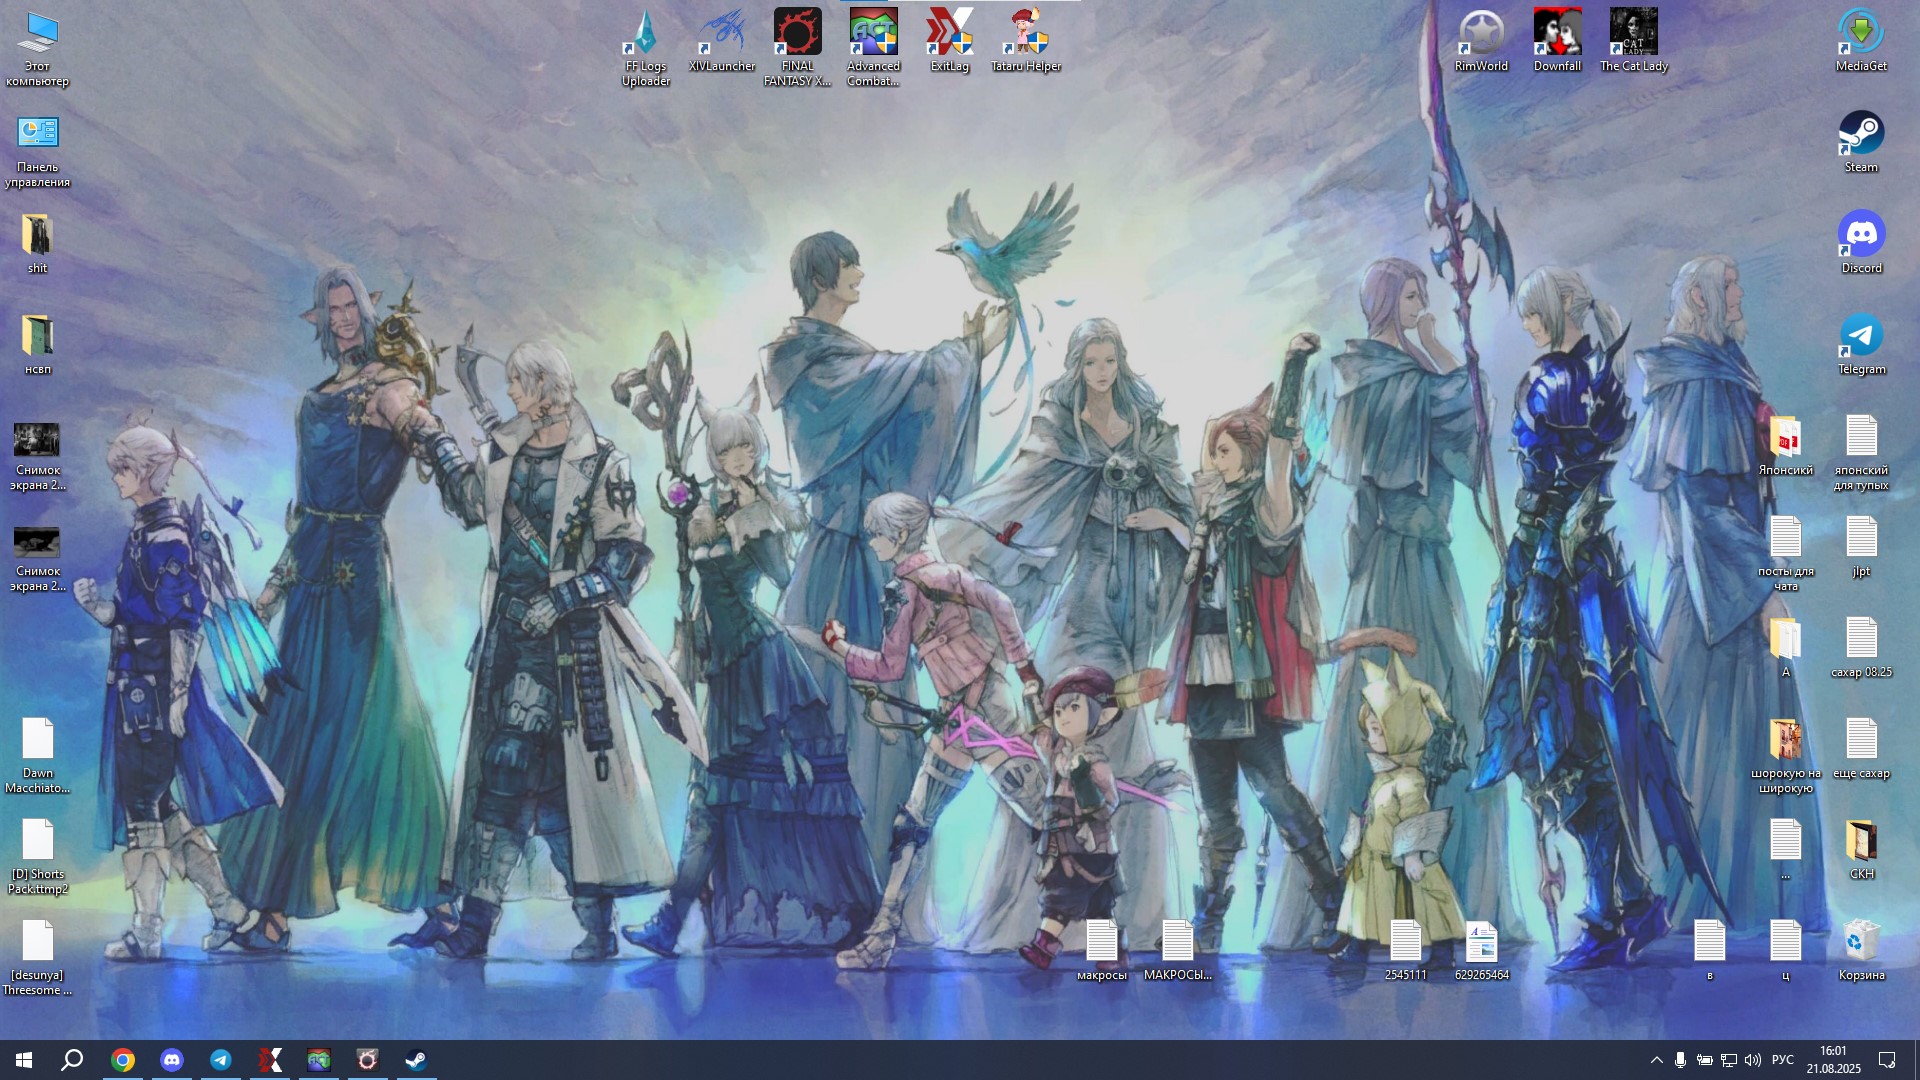Select the '2545111' text file

(x=1406, y=950)
